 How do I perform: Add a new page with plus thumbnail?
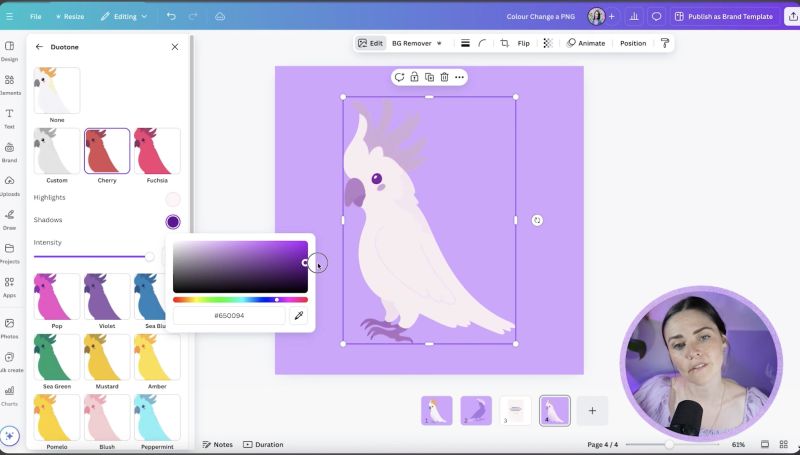click(x=592, y=411)
